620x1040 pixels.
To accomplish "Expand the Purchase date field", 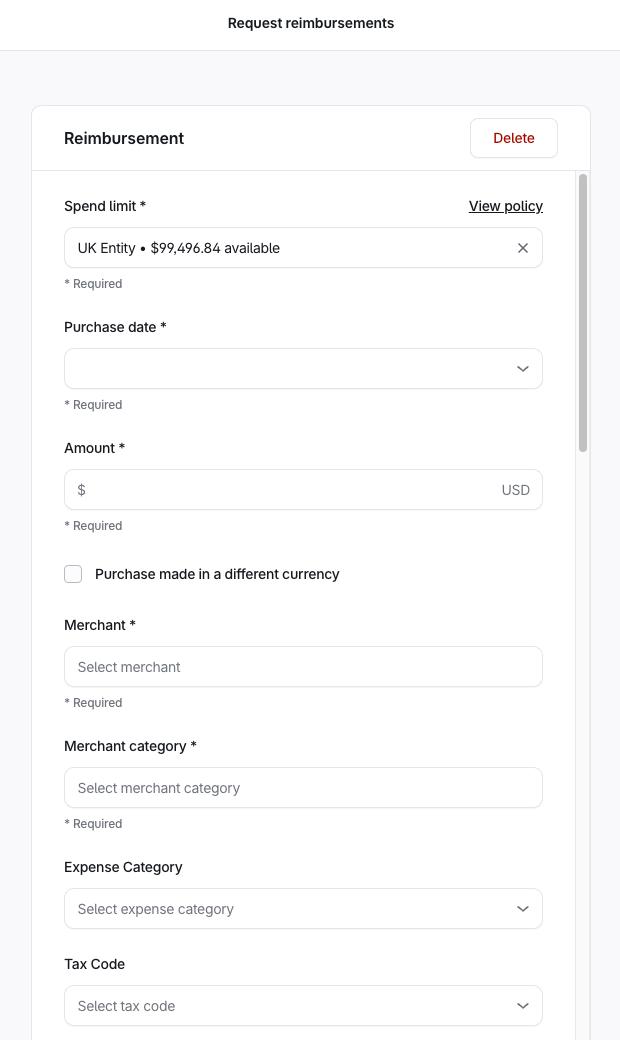I will 290,369.
